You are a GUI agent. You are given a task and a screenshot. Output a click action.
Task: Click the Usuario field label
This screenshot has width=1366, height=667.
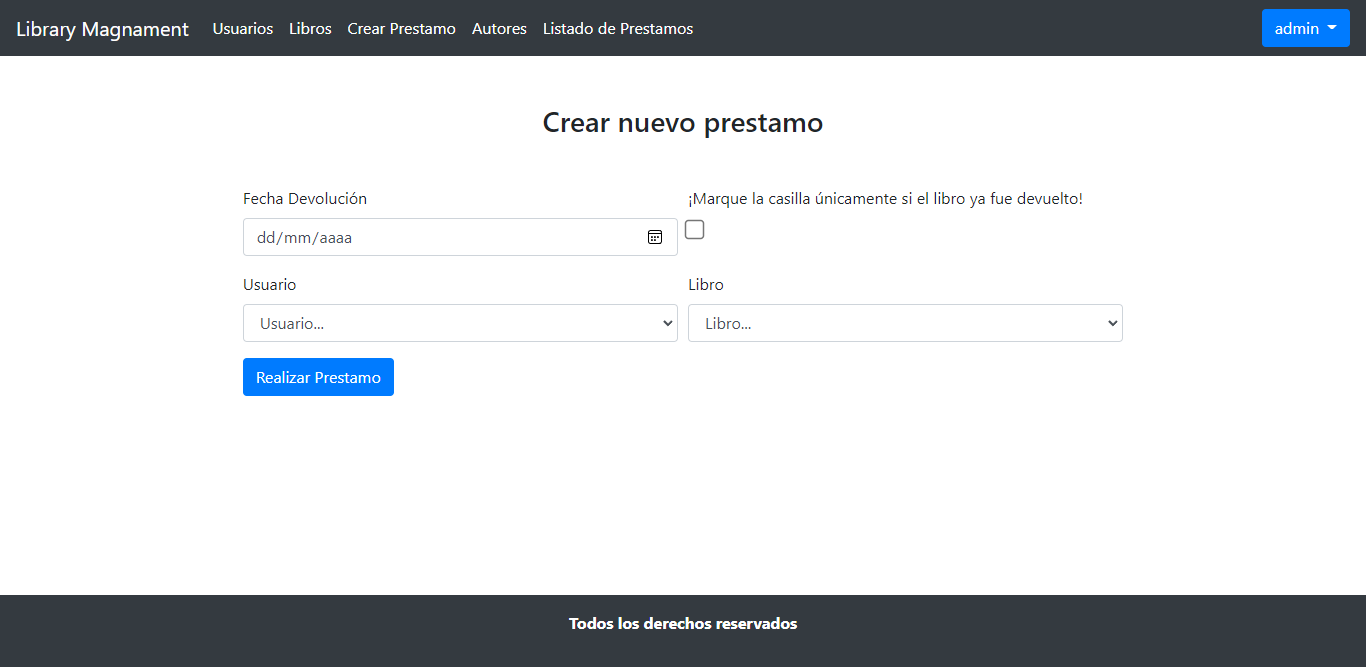pyautogui.click(x=270, y=285)
